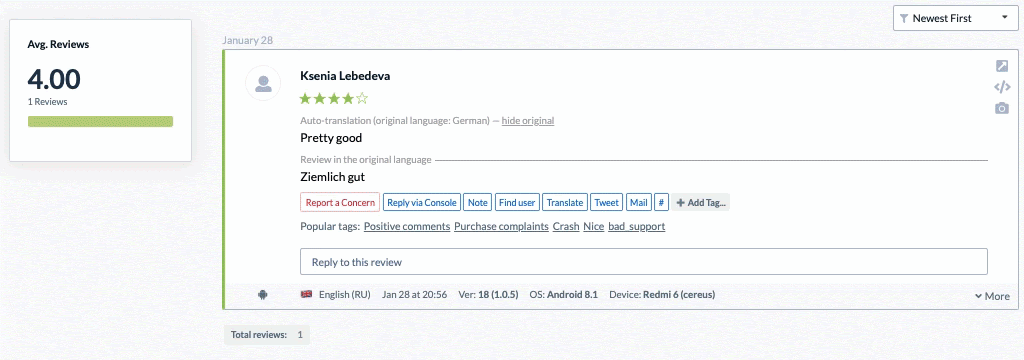Click the camera screenshot icon

[1002, 108]
